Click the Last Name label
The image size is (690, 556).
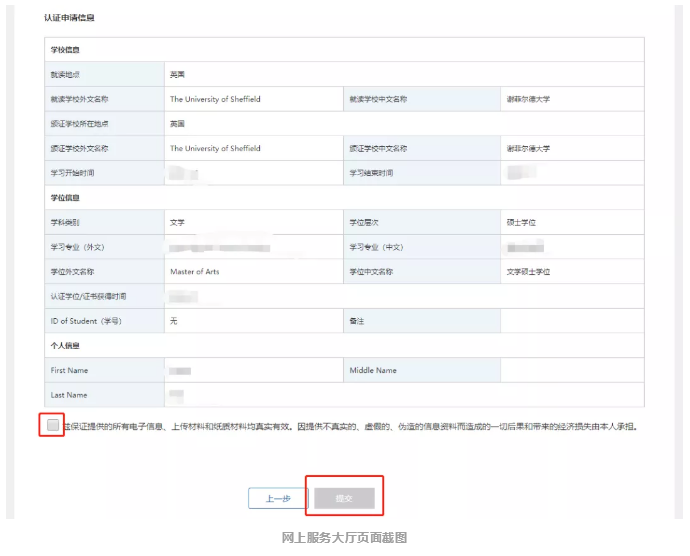(69, 395)
